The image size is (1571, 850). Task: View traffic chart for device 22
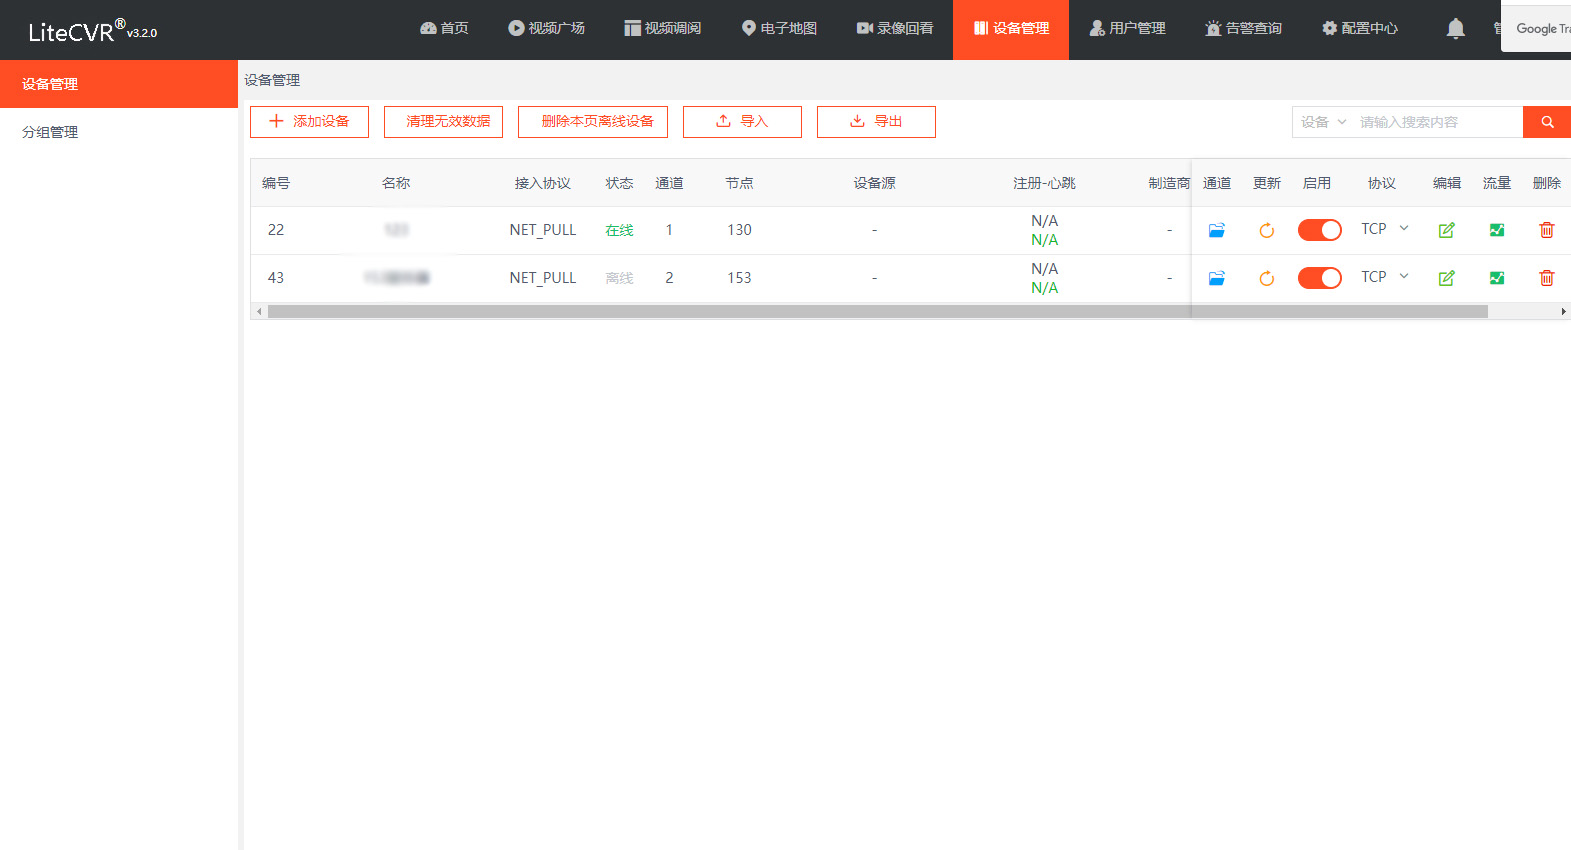[x=1496, y=230]
